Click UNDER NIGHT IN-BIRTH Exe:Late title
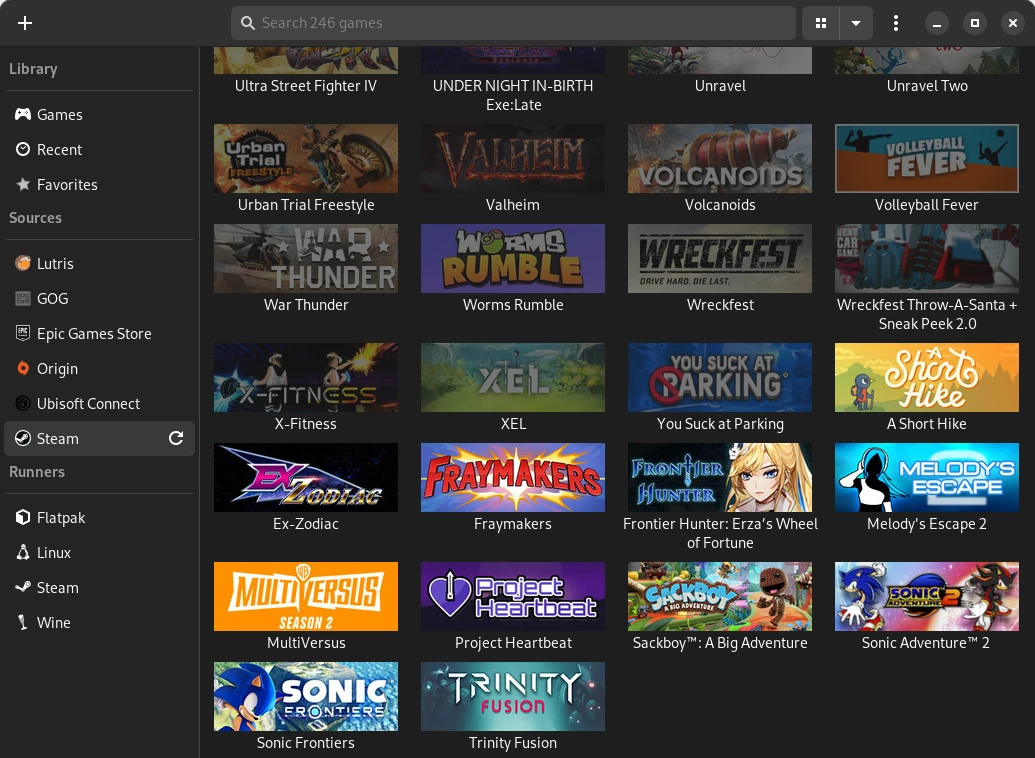The width and height of the screenshot is (1035, 758). tap(513, 95)
